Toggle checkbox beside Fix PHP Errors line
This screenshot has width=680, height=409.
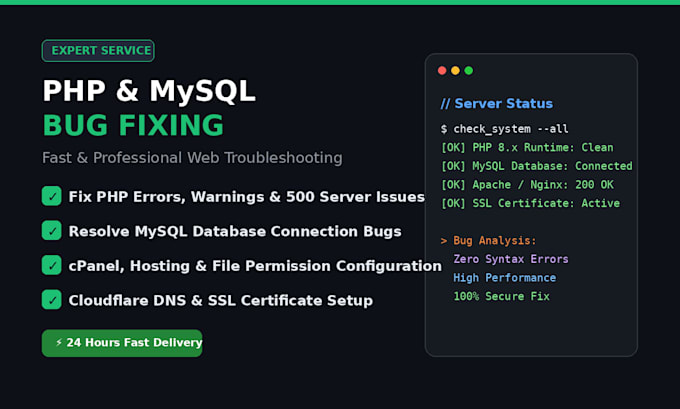pyautogui.click(x=52, y=196)
